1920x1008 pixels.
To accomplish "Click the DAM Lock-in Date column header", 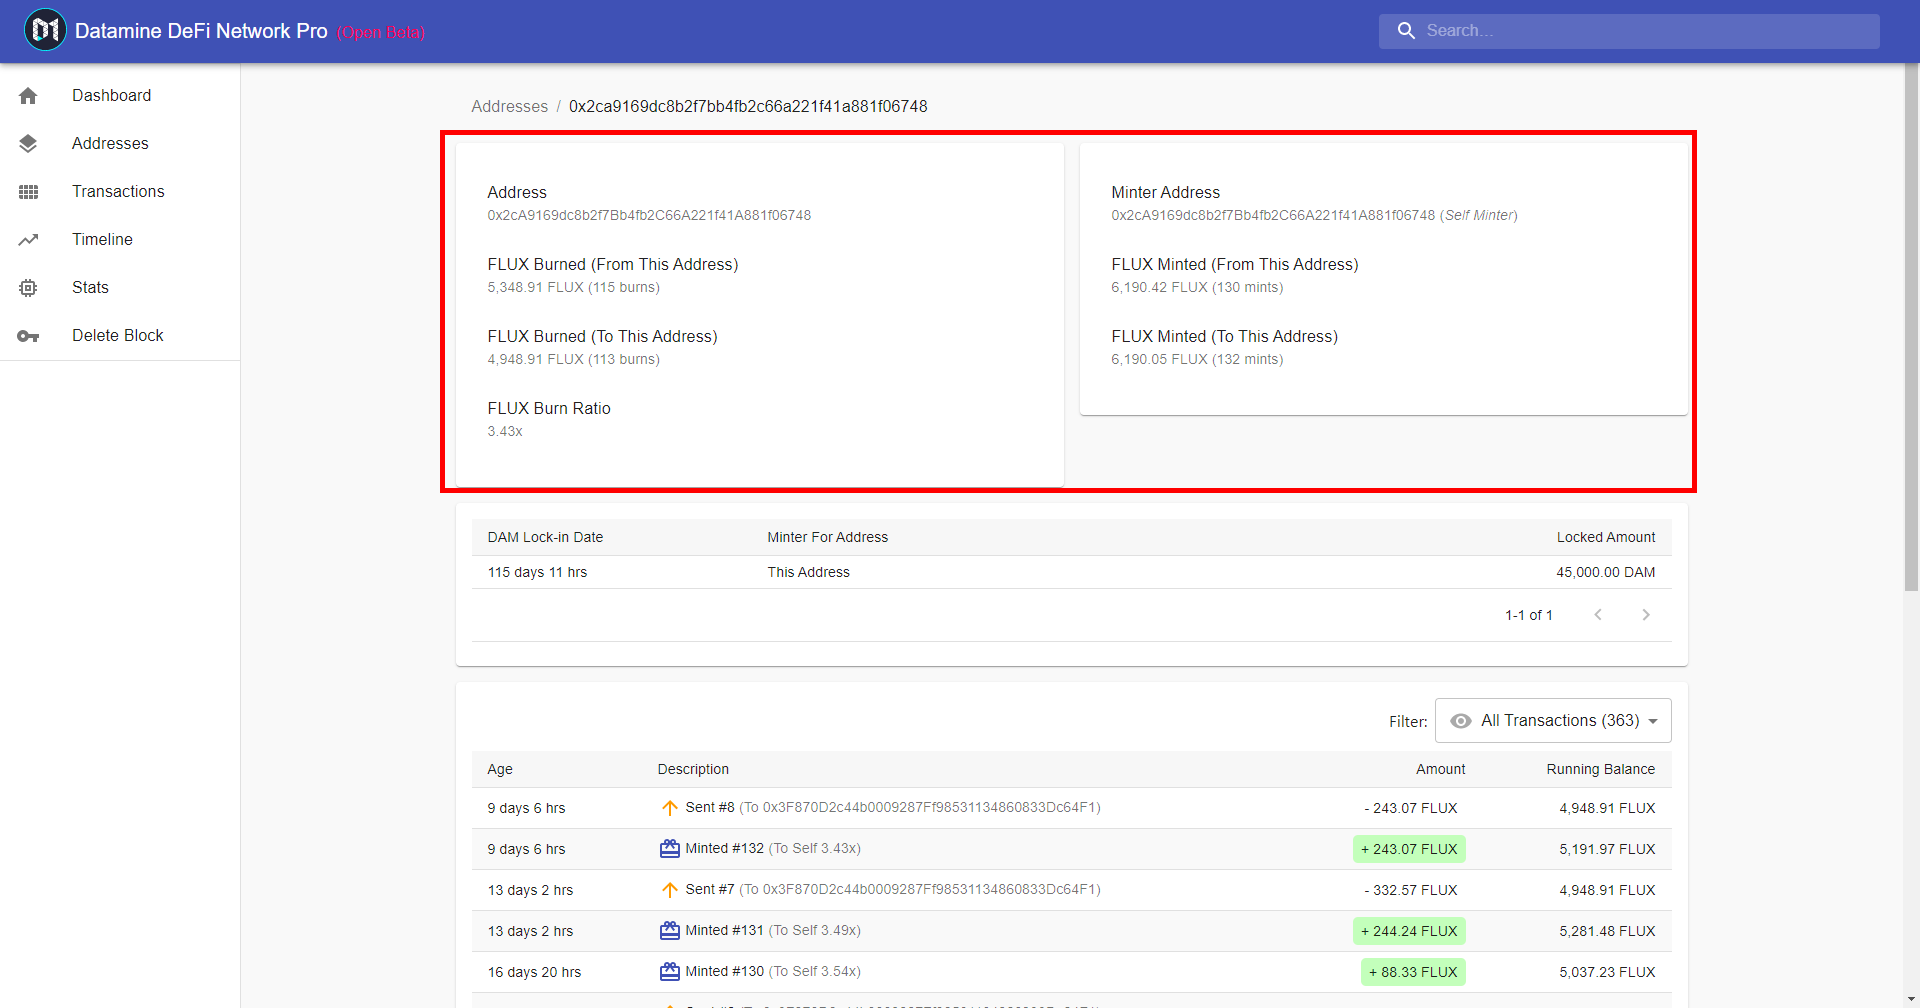I will (x=545, y=538).
